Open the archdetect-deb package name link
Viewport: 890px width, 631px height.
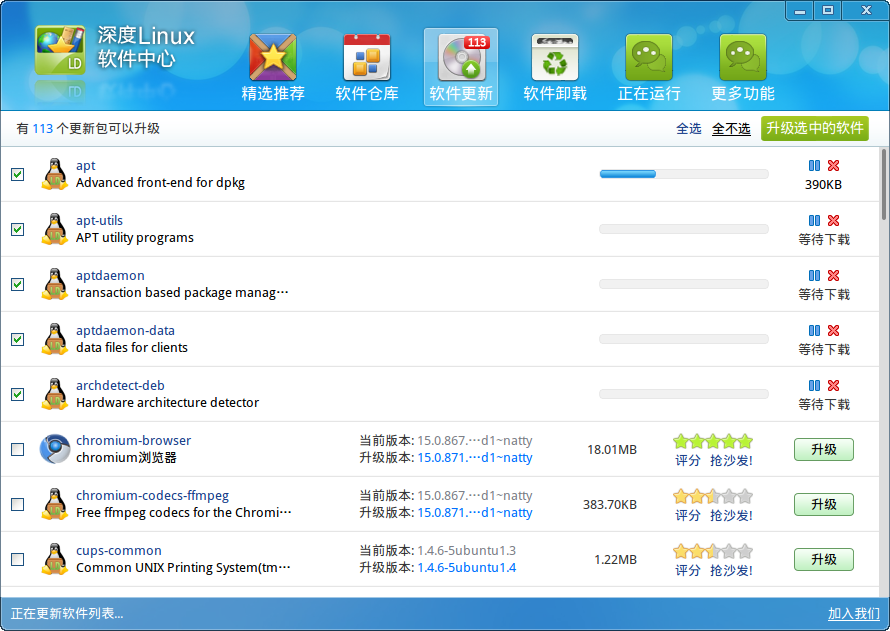(x=120, y=385)
